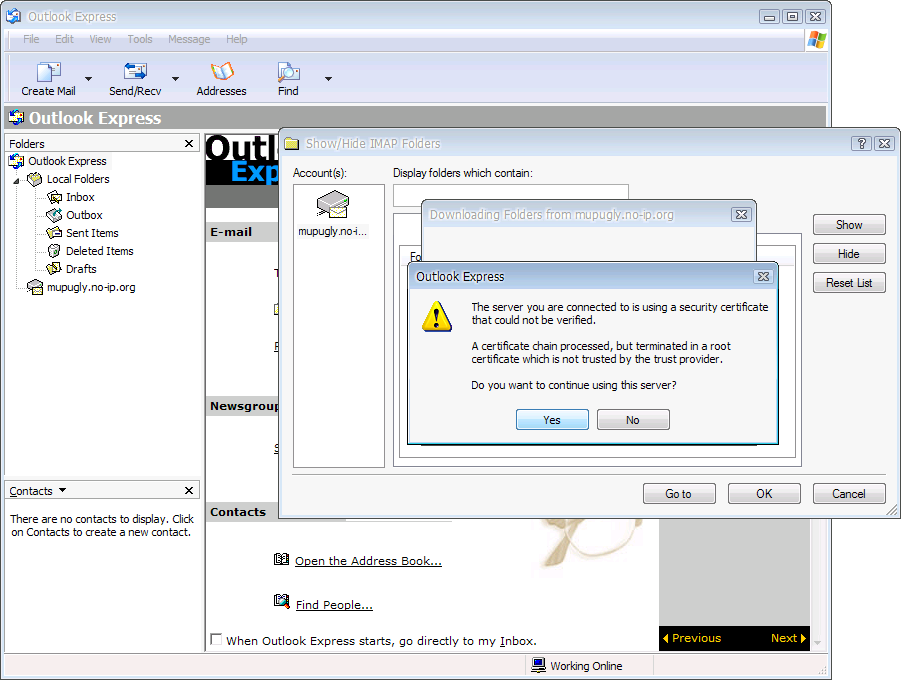This screenshot has height=680, width=901.
Task: Click the Open the Address Book link
Action: [x=368, y=561]
